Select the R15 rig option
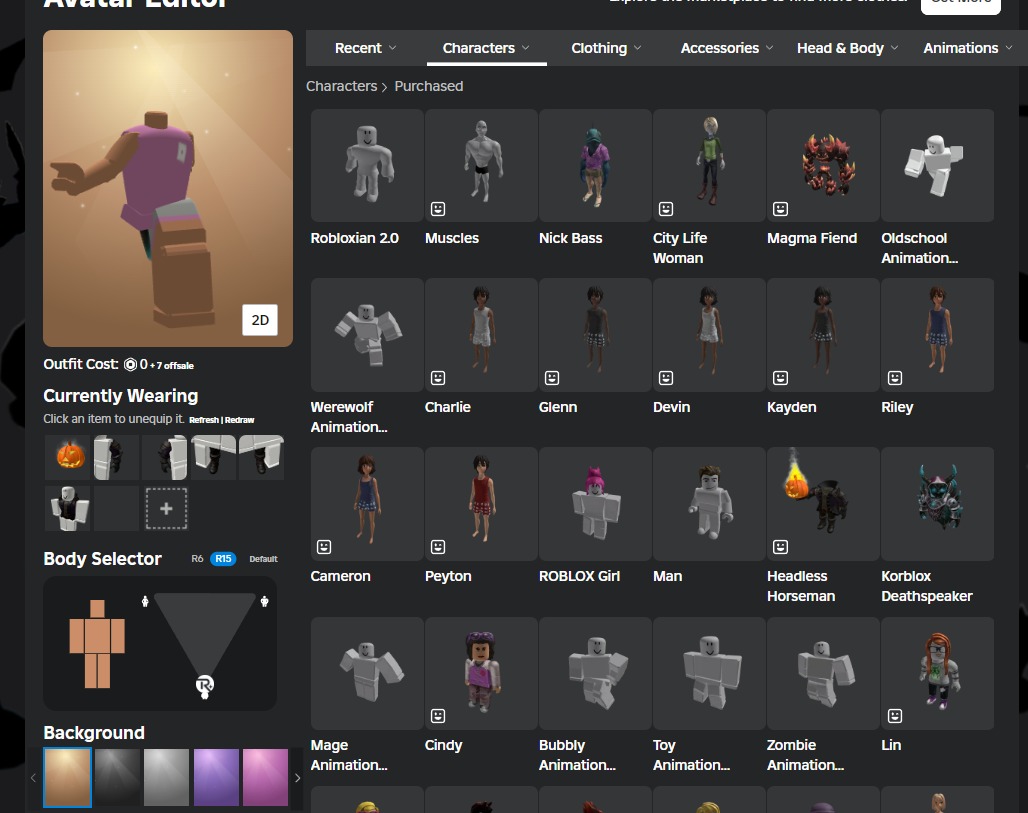 (222, 559)
